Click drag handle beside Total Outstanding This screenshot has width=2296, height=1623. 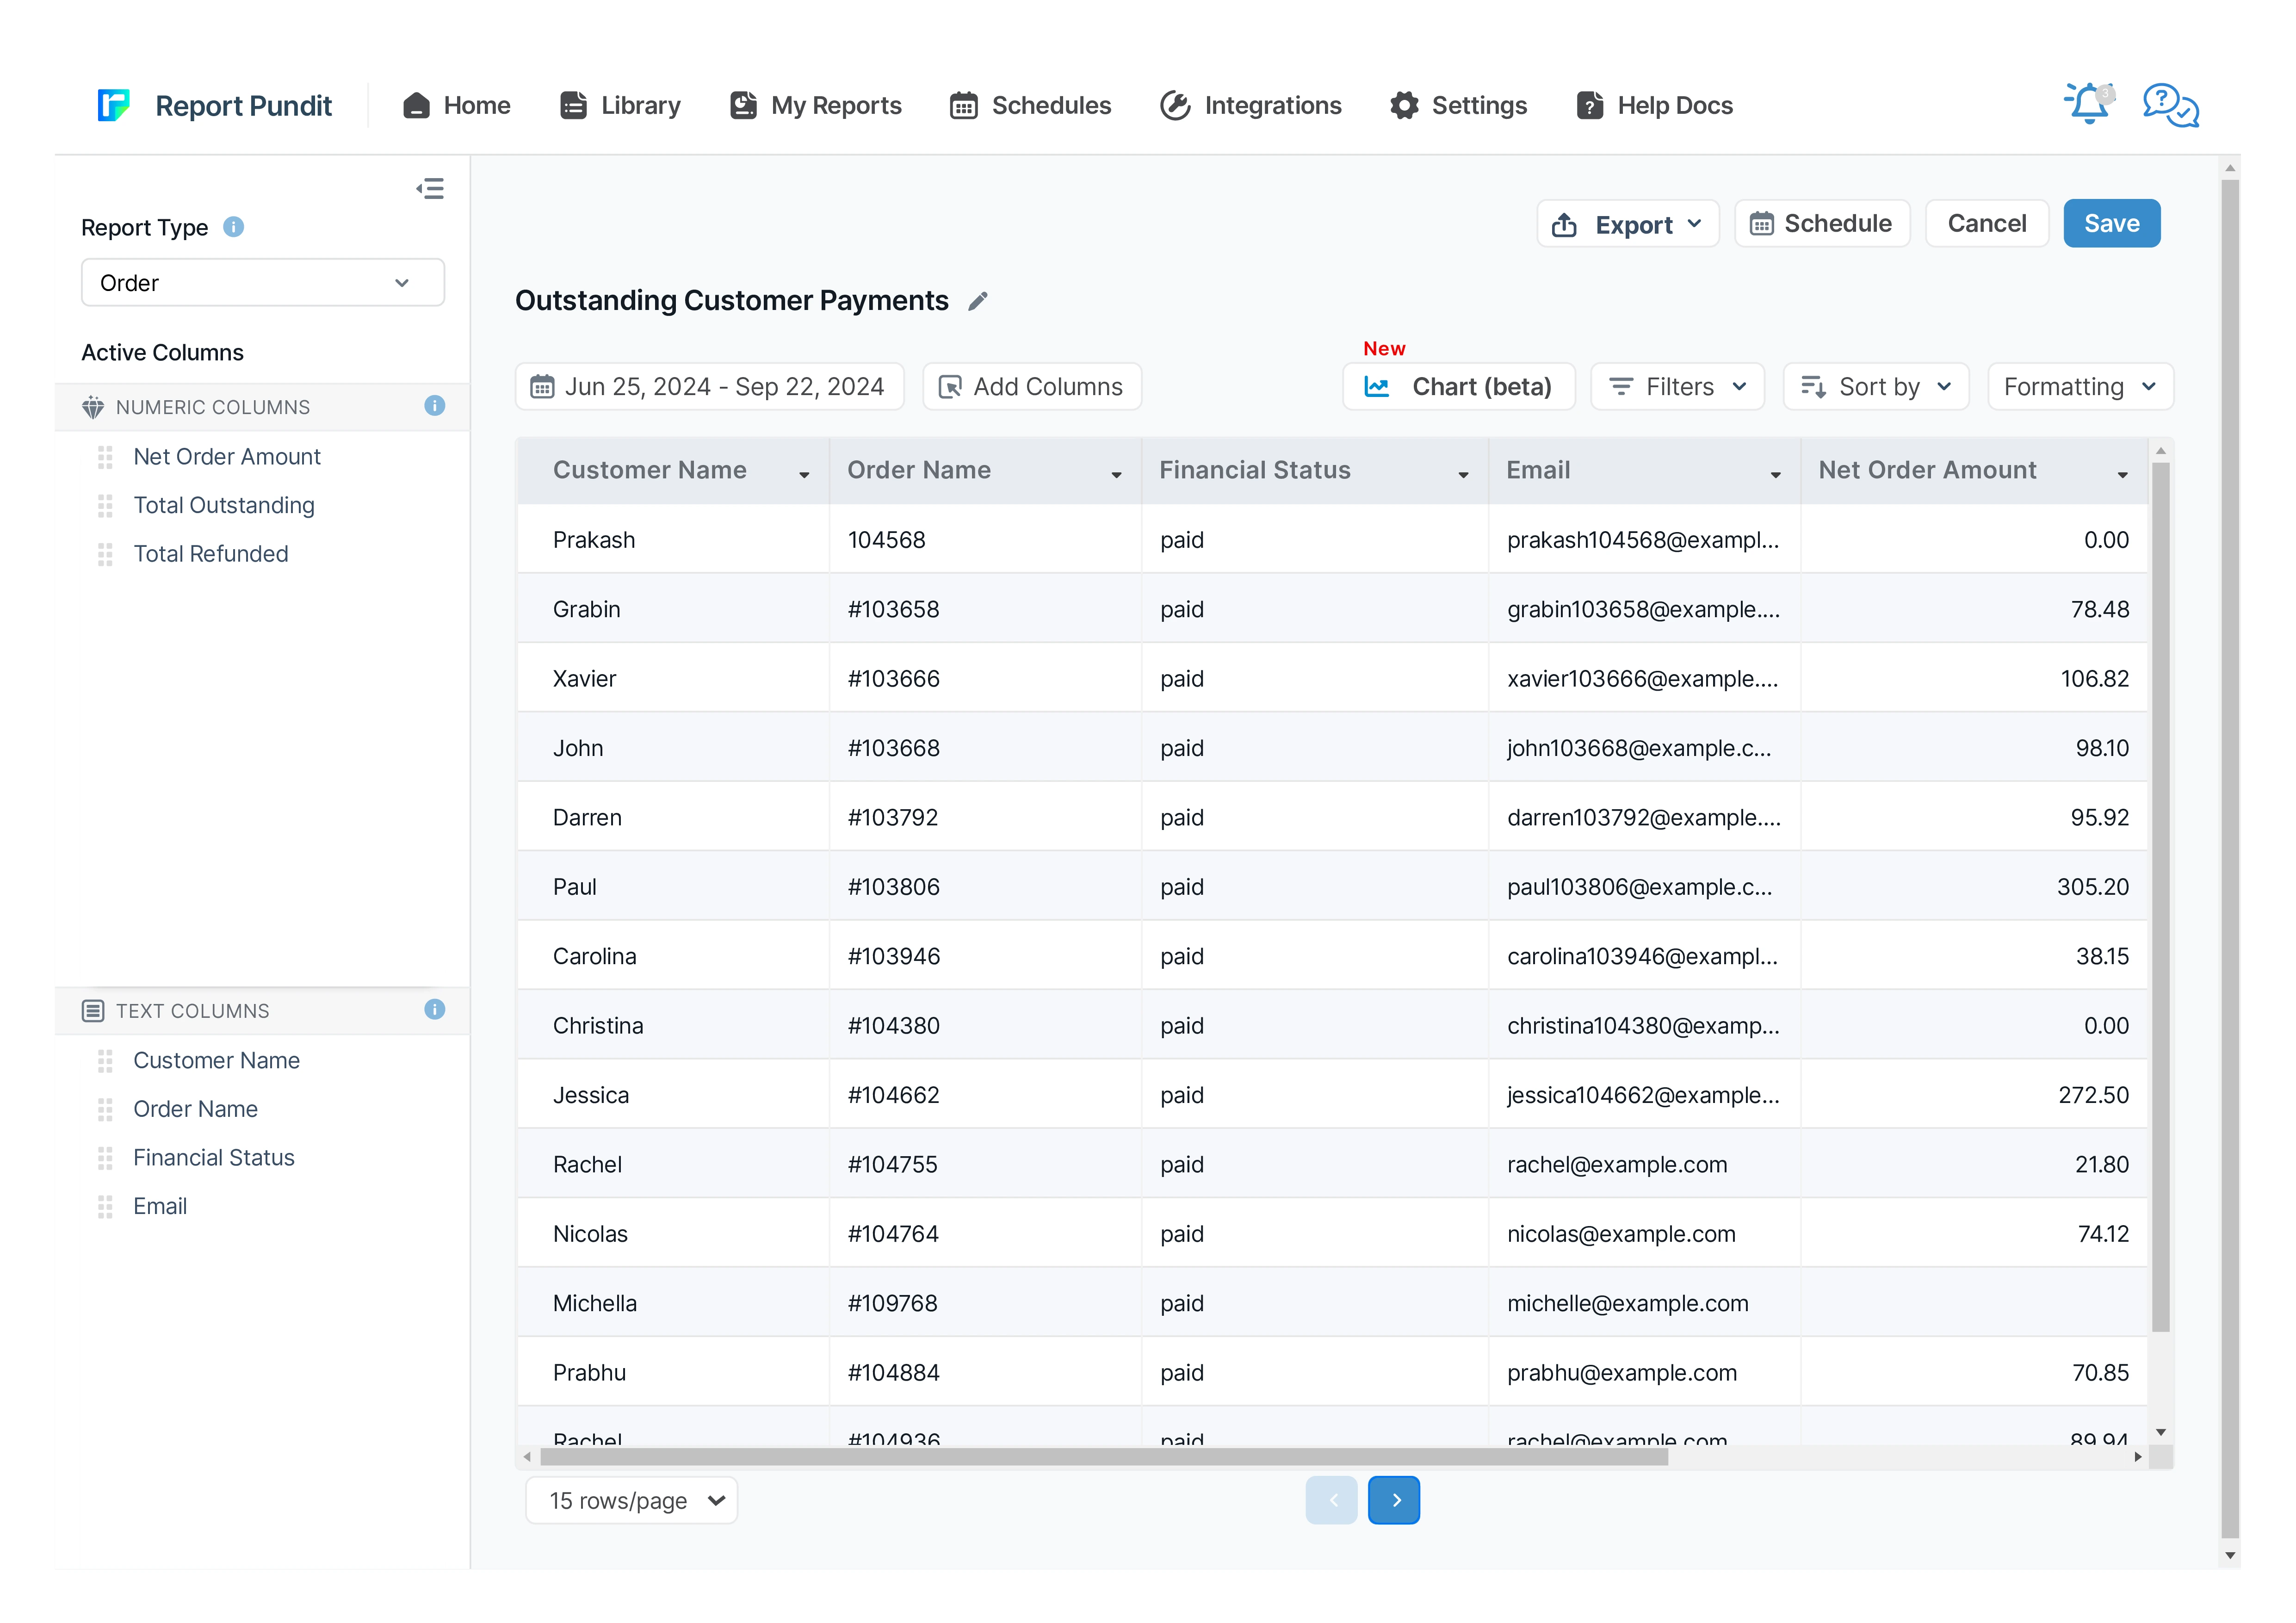pos(105,506)
